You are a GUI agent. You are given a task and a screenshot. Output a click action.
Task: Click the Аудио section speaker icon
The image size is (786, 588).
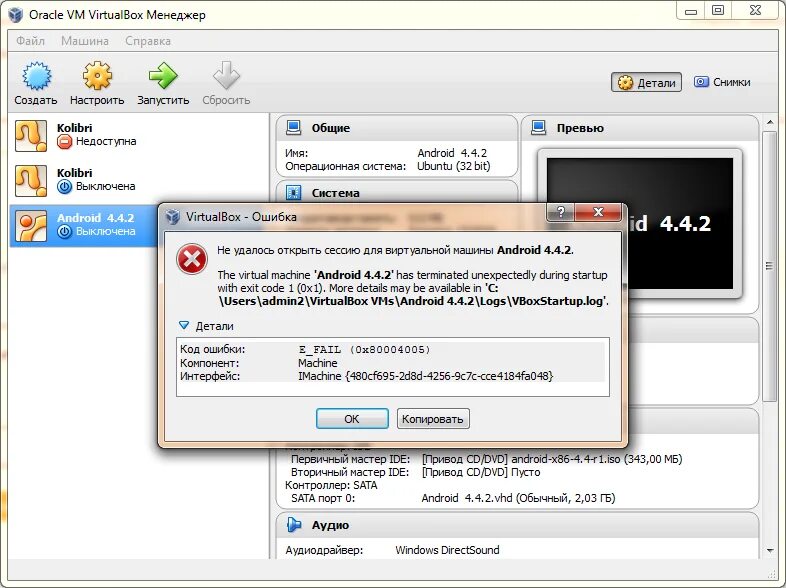[294, 525]
